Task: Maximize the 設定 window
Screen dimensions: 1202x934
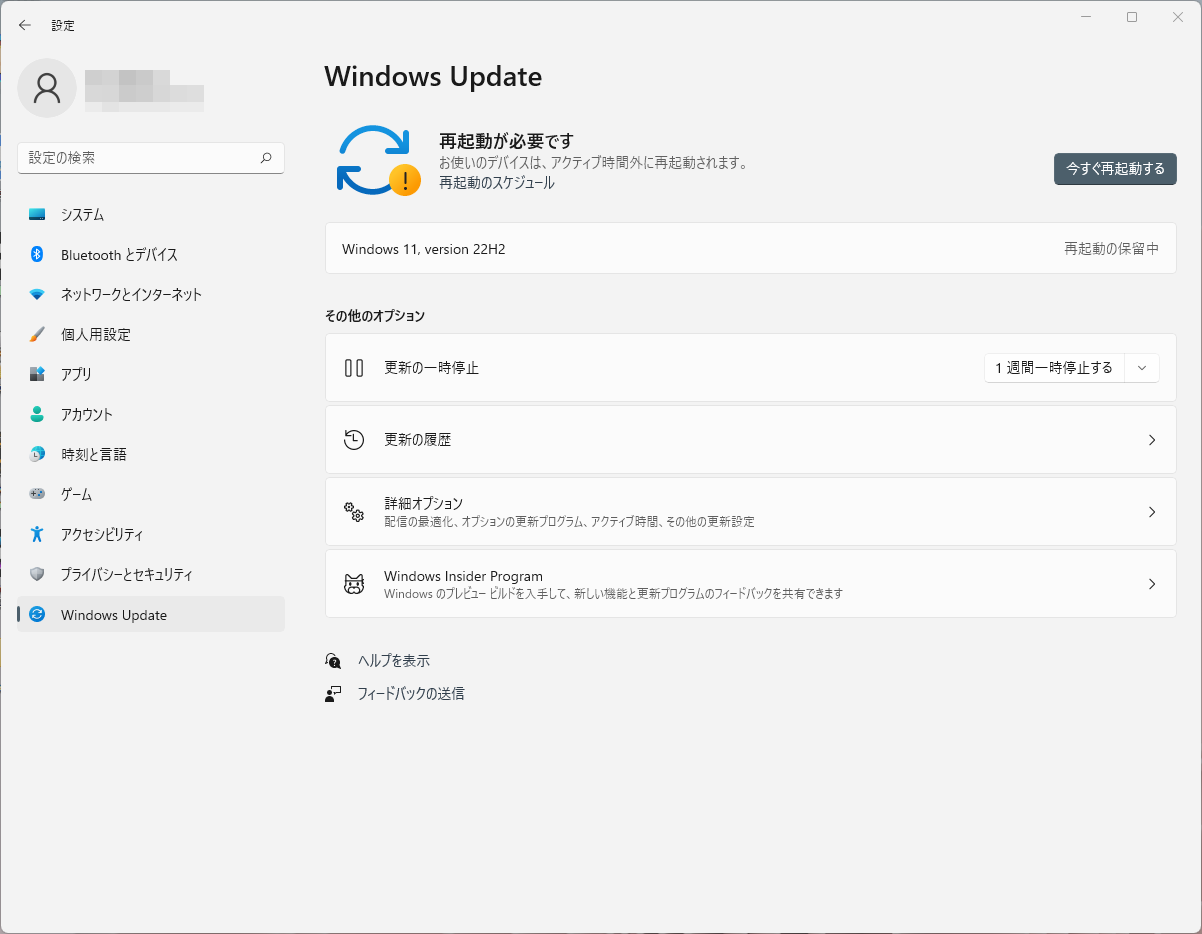Action: coord(1132,17)
